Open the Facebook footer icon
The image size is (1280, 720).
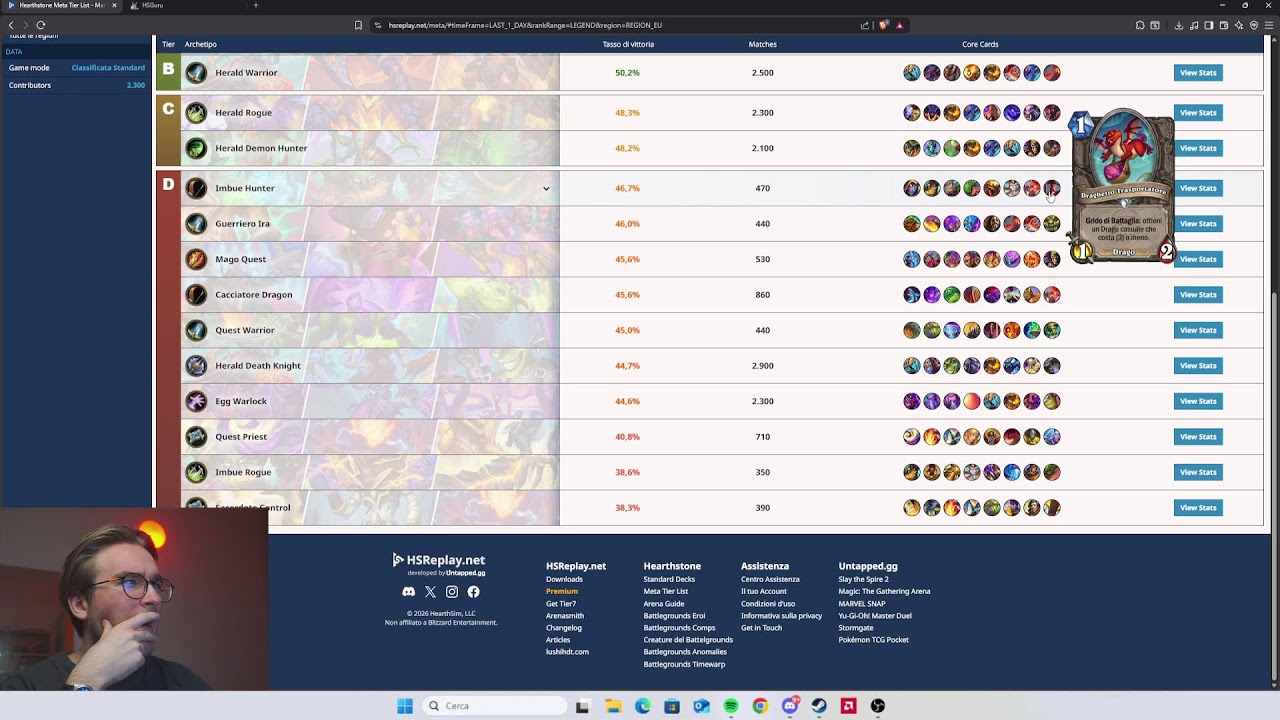click(x=473, y=592)
